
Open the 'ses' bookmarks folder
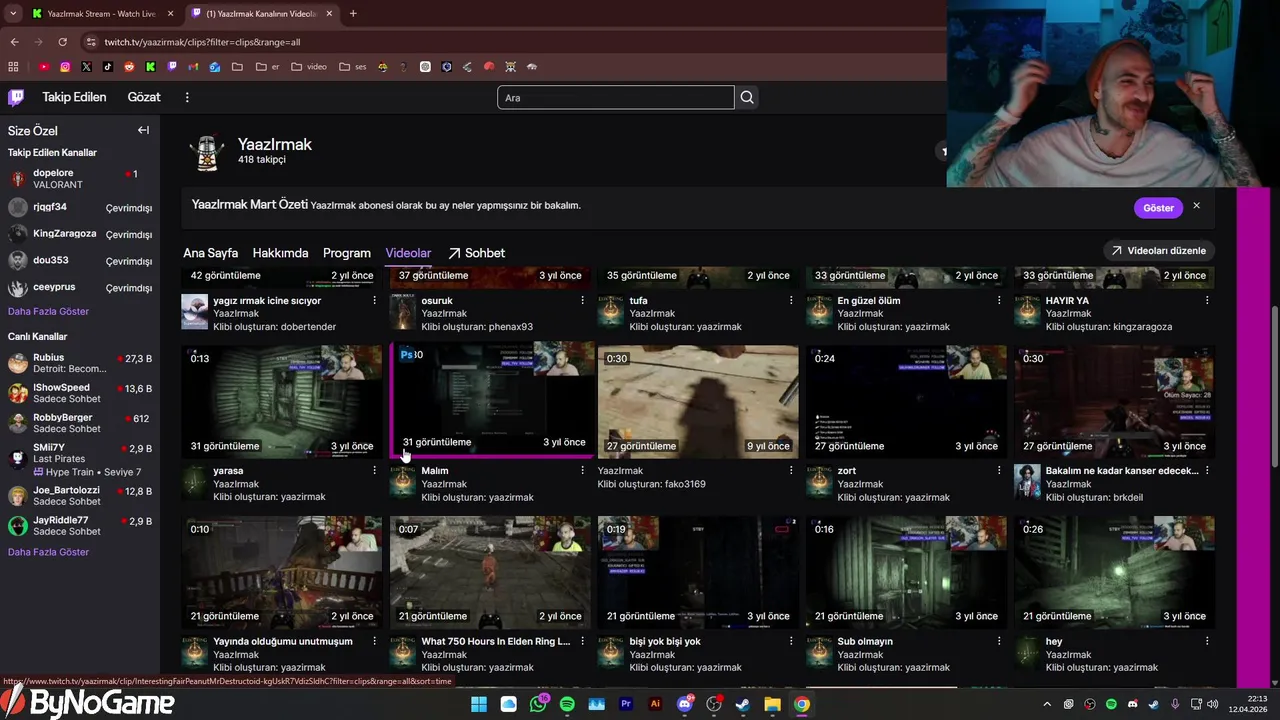(353, 67)
